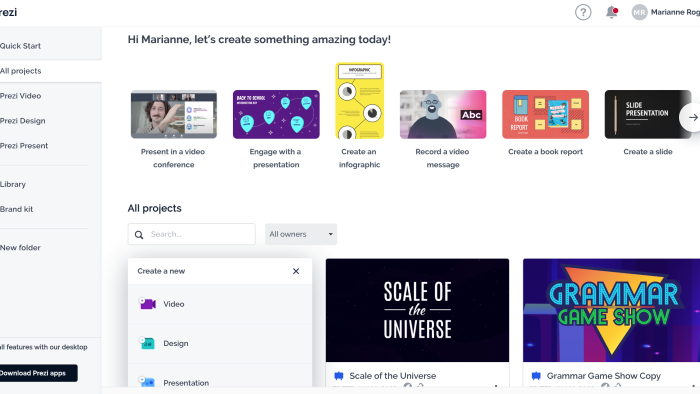The image size is (700, 394).
Task: Open the Library sidebar section
Action: pos(13,184)
